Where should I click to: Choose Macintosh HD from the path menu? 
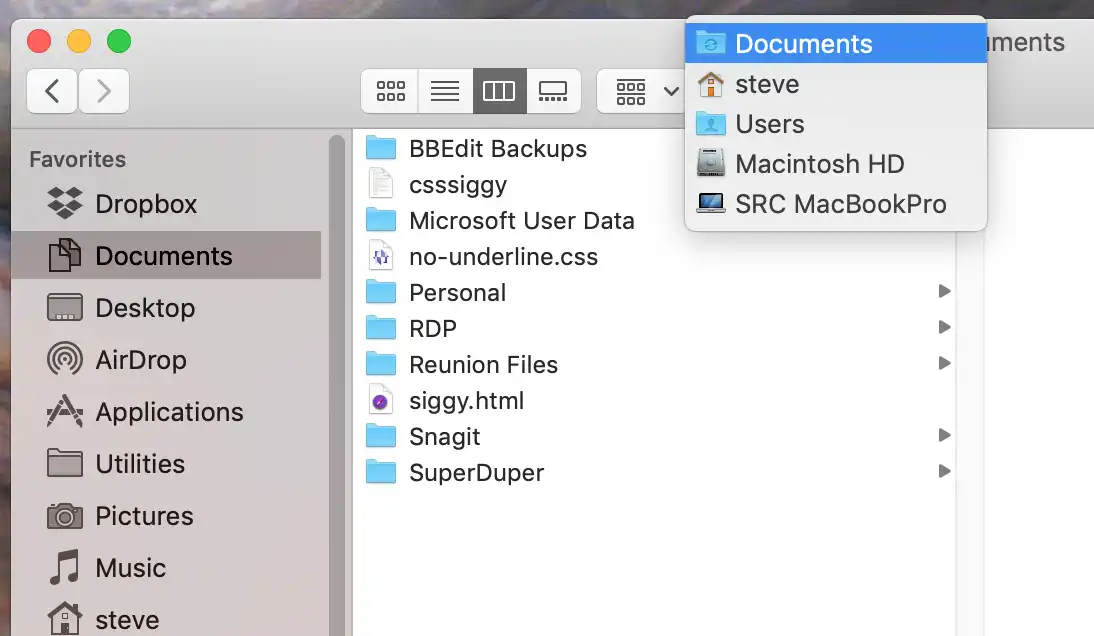coord(820,163)
